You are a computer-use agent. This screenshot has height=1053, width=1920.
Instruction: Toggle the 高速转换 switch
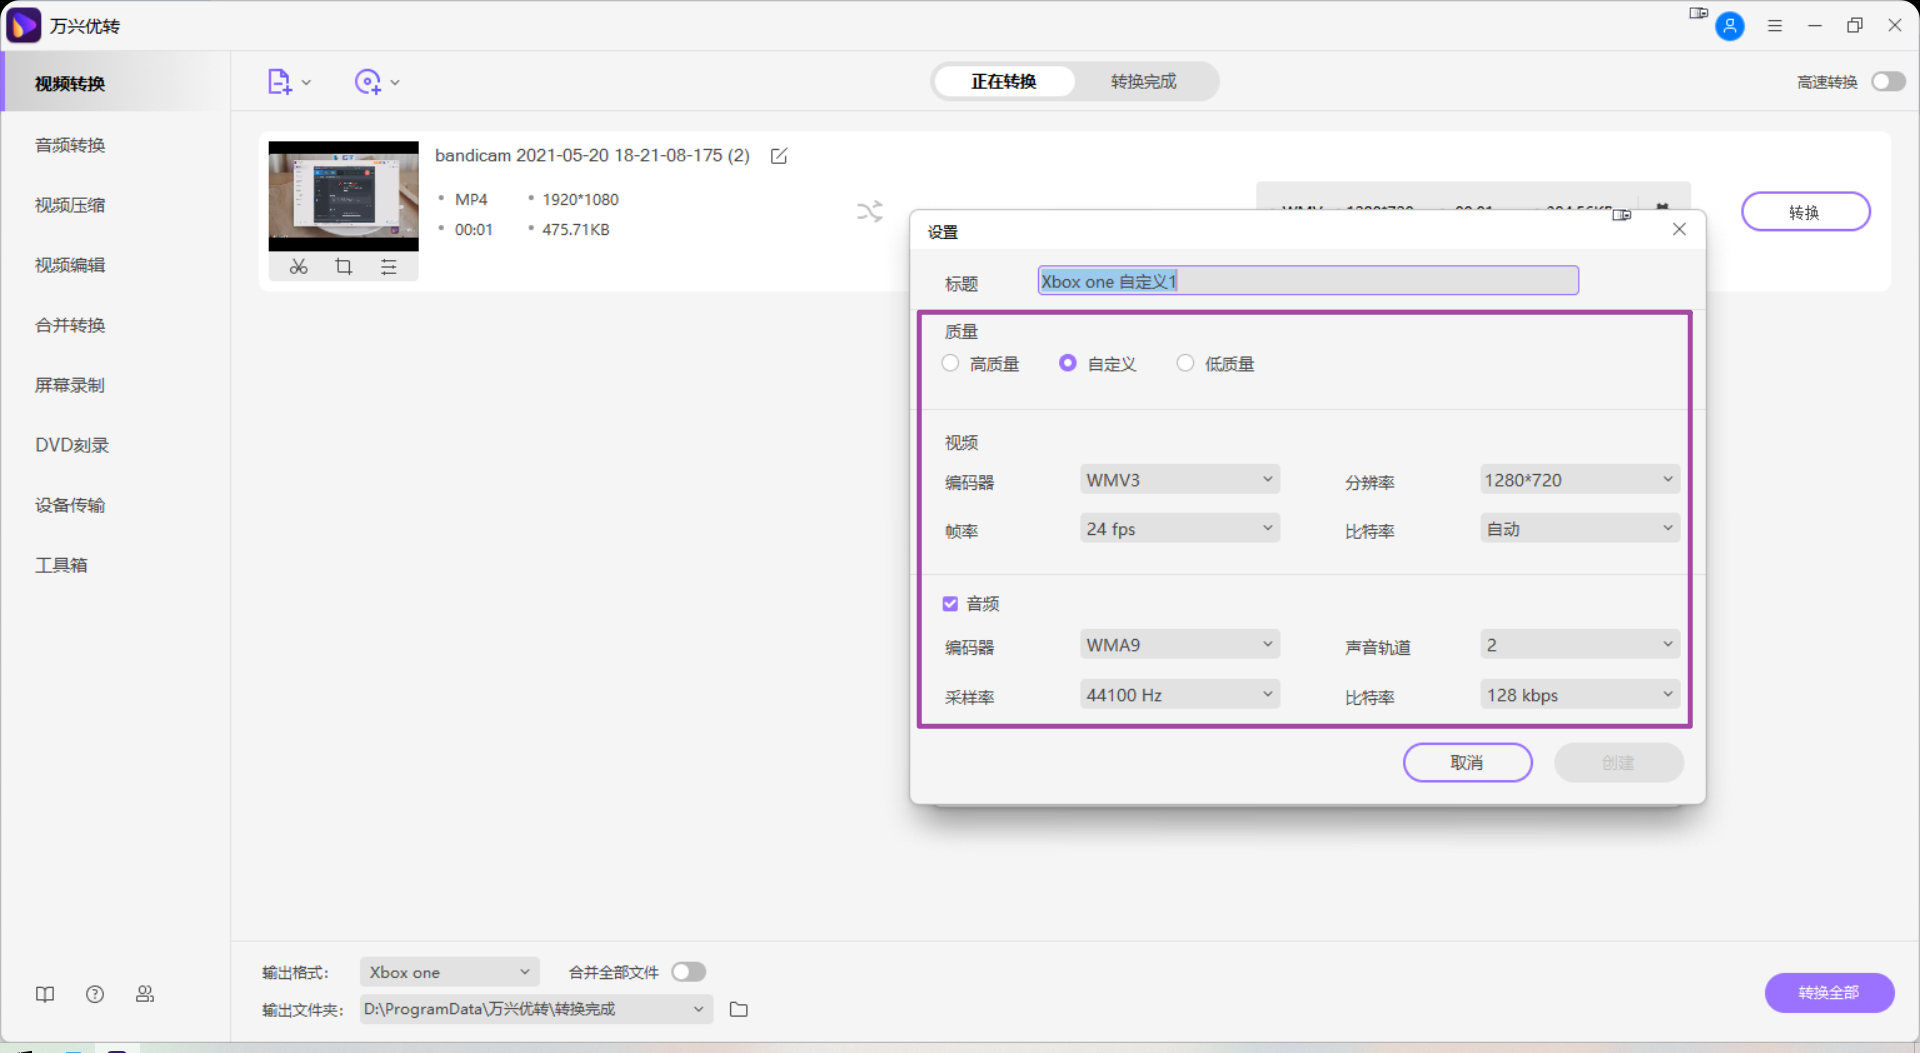tap(1888, 82)
